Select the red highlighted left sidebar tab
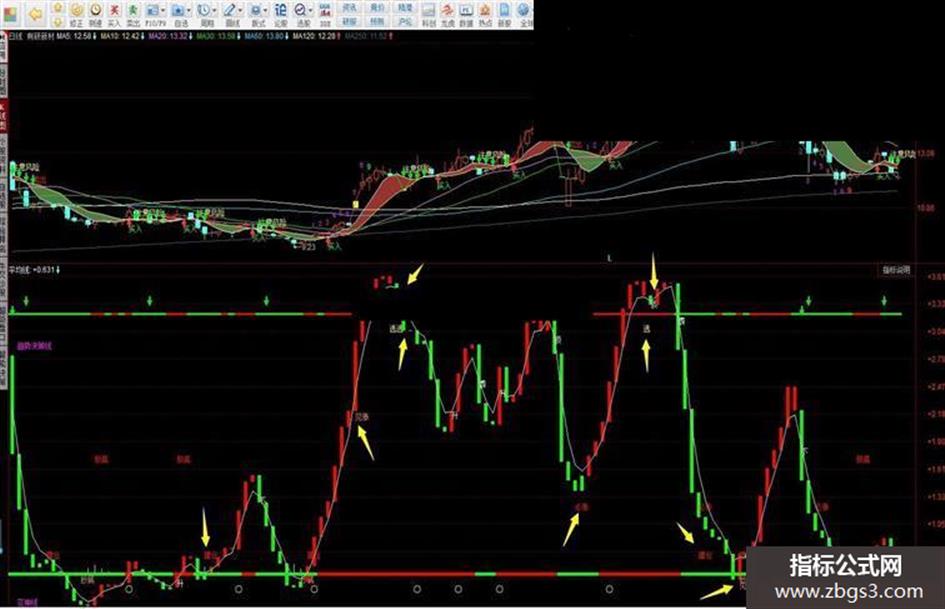Screen dimensions: 945x609 pos(3,117)
